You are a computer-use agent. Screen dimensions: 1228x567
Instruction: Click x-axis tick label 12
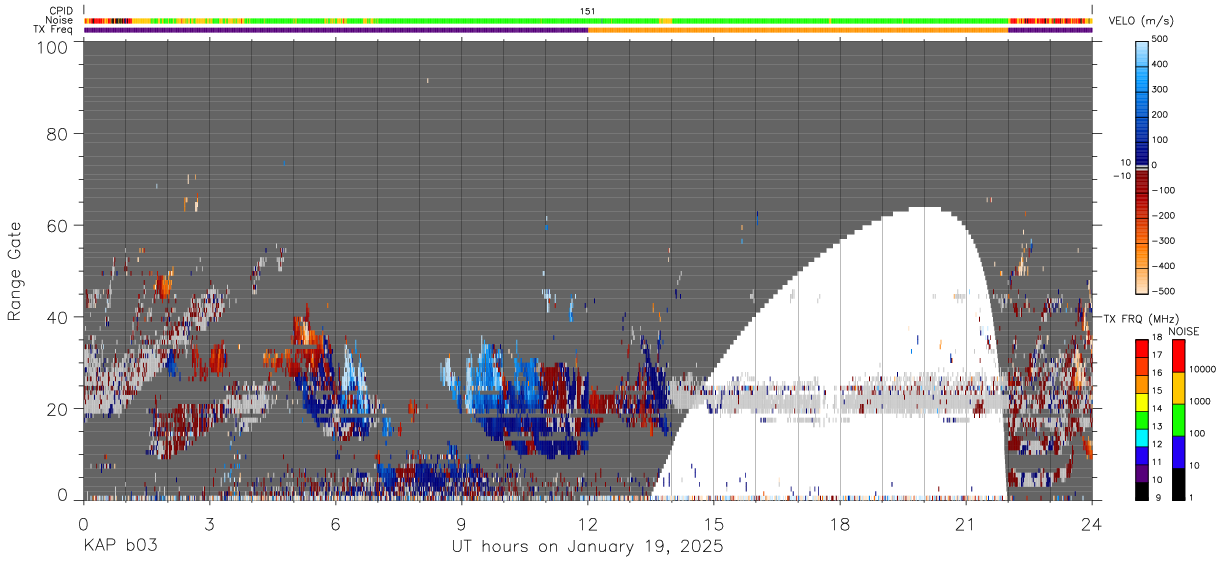(587, 523)
